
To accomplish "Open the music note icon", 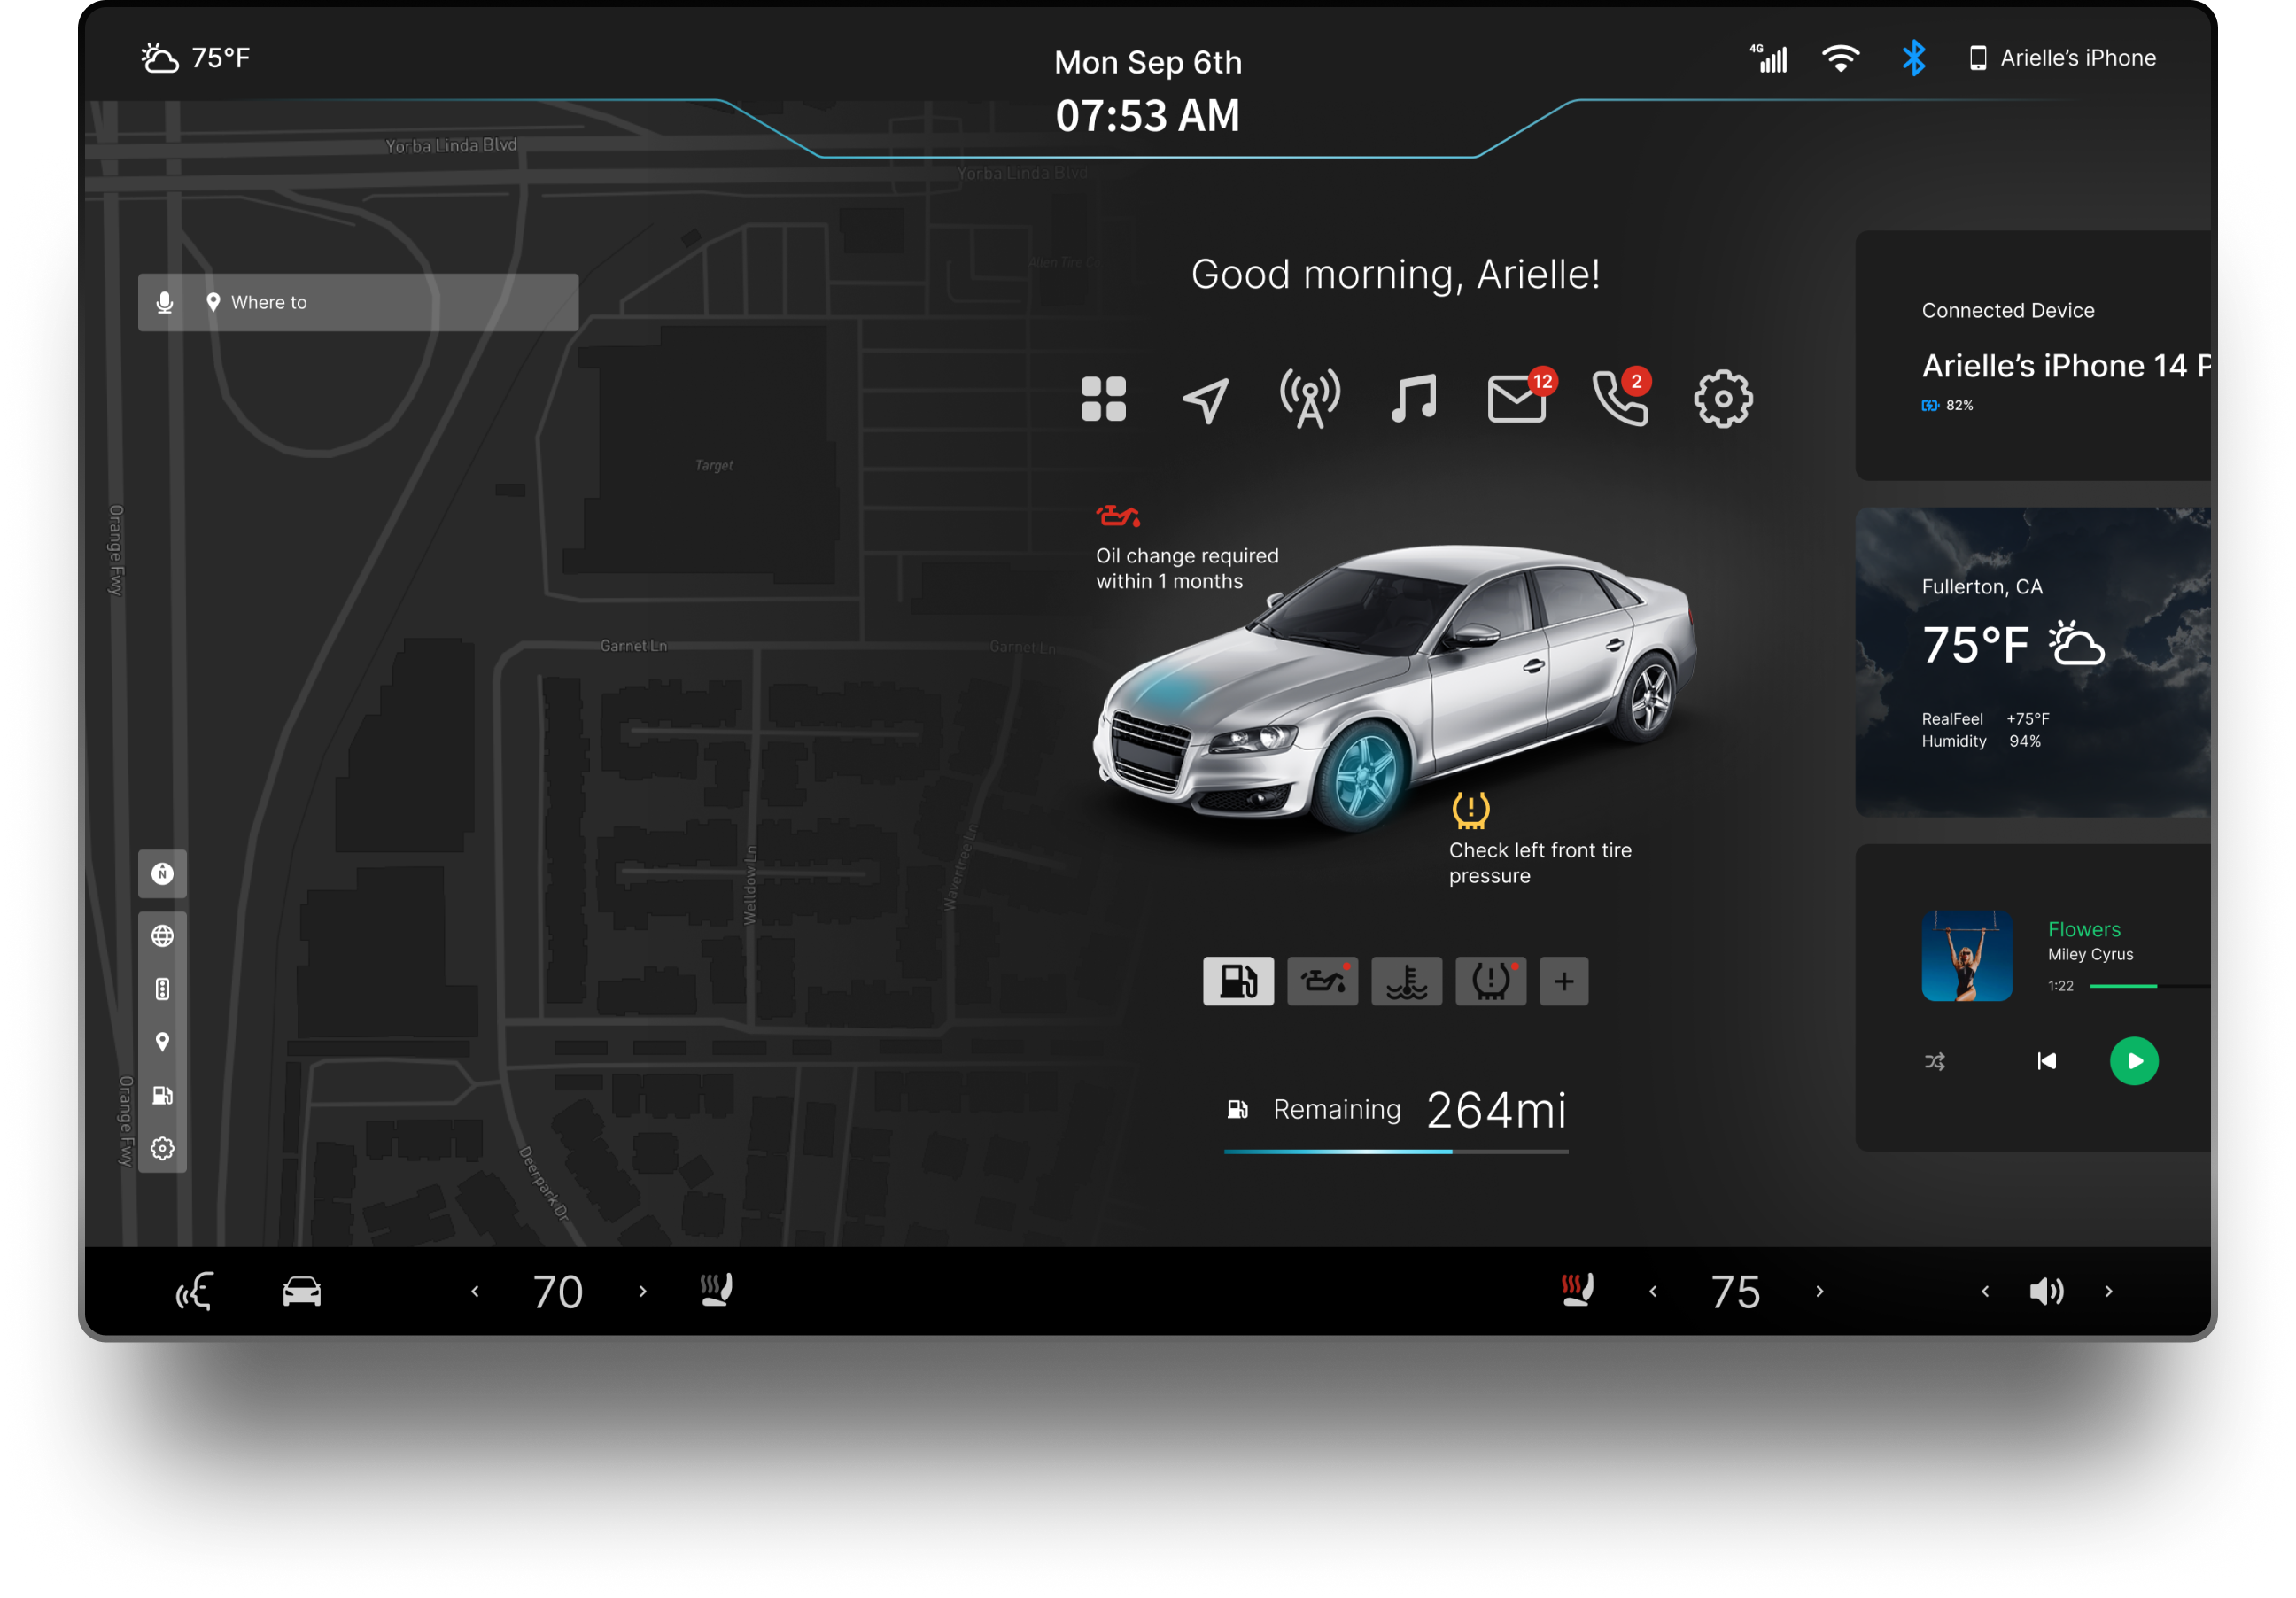I will coord(1414,399).
